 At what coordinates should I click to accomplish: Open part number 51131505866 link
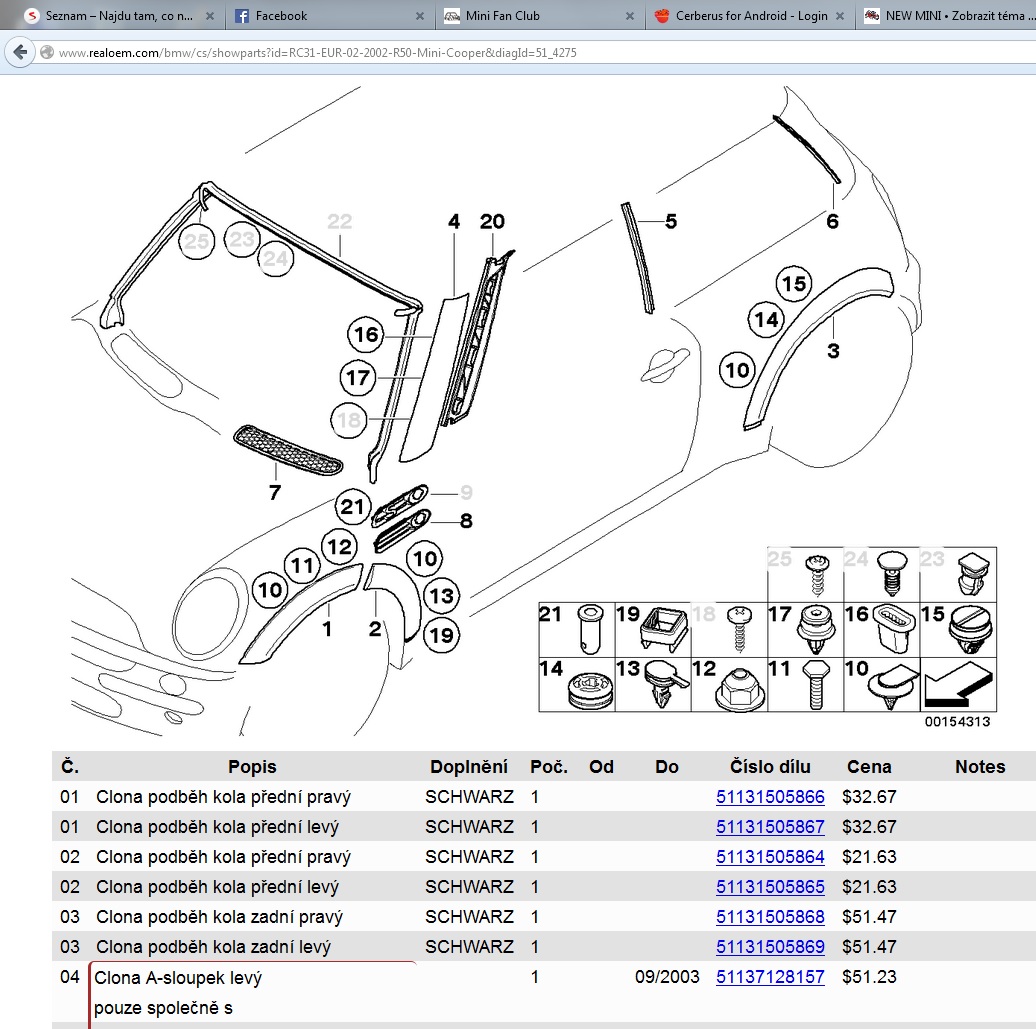tap(770, 797)
